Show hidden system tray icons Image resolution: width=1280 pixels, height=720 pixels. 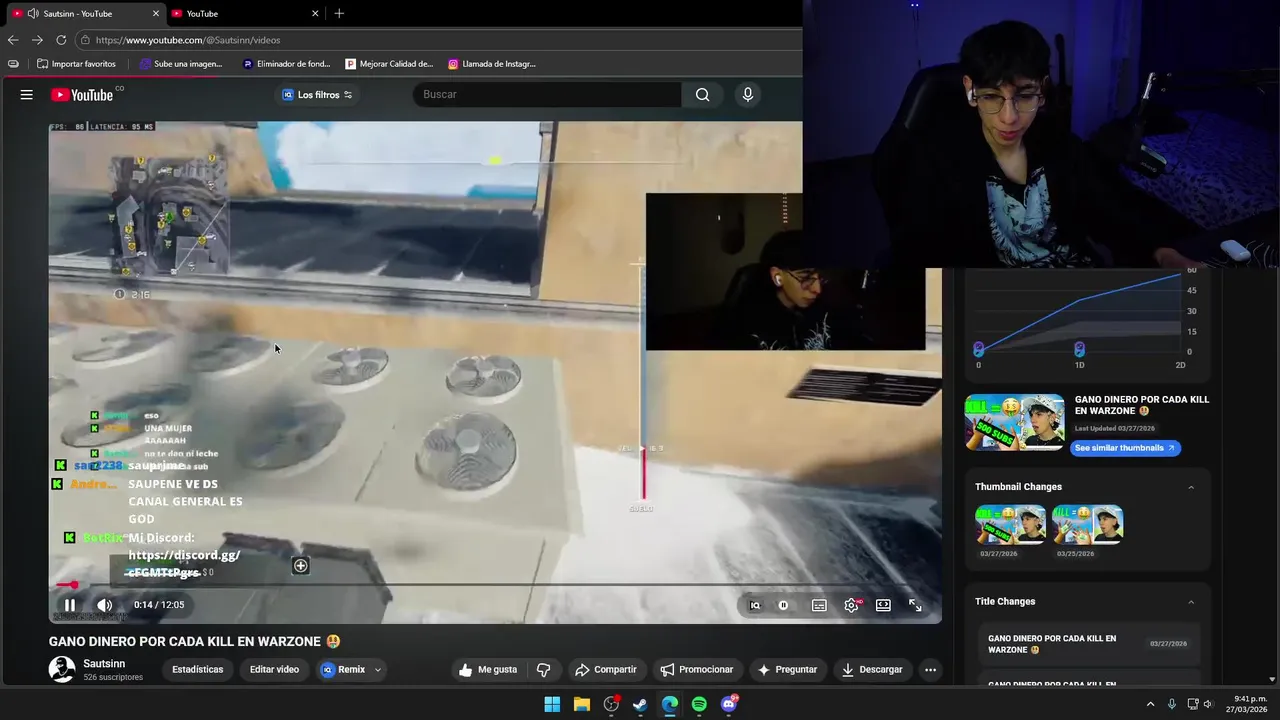[x=1150, y=704]
